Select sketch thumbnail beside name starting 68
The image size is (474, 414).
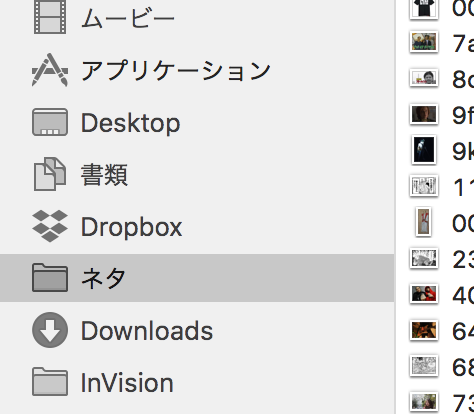pyautogui.click(x=424, y=366)
